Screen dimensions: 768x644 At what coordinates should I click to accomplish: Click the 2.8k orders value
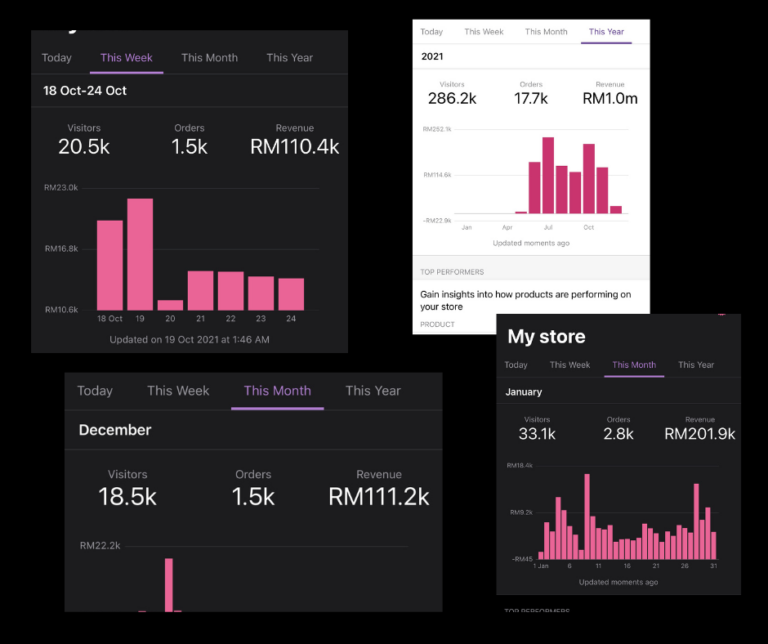point(618,434)
